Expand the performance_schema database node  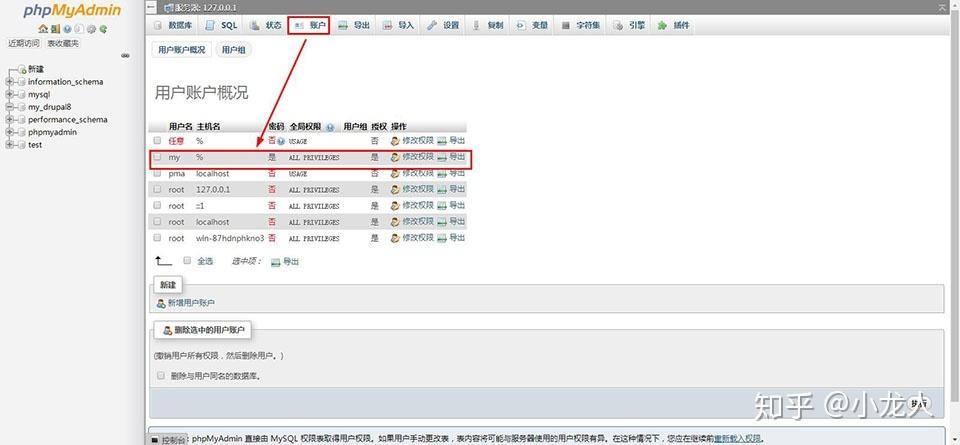point(9,119)
